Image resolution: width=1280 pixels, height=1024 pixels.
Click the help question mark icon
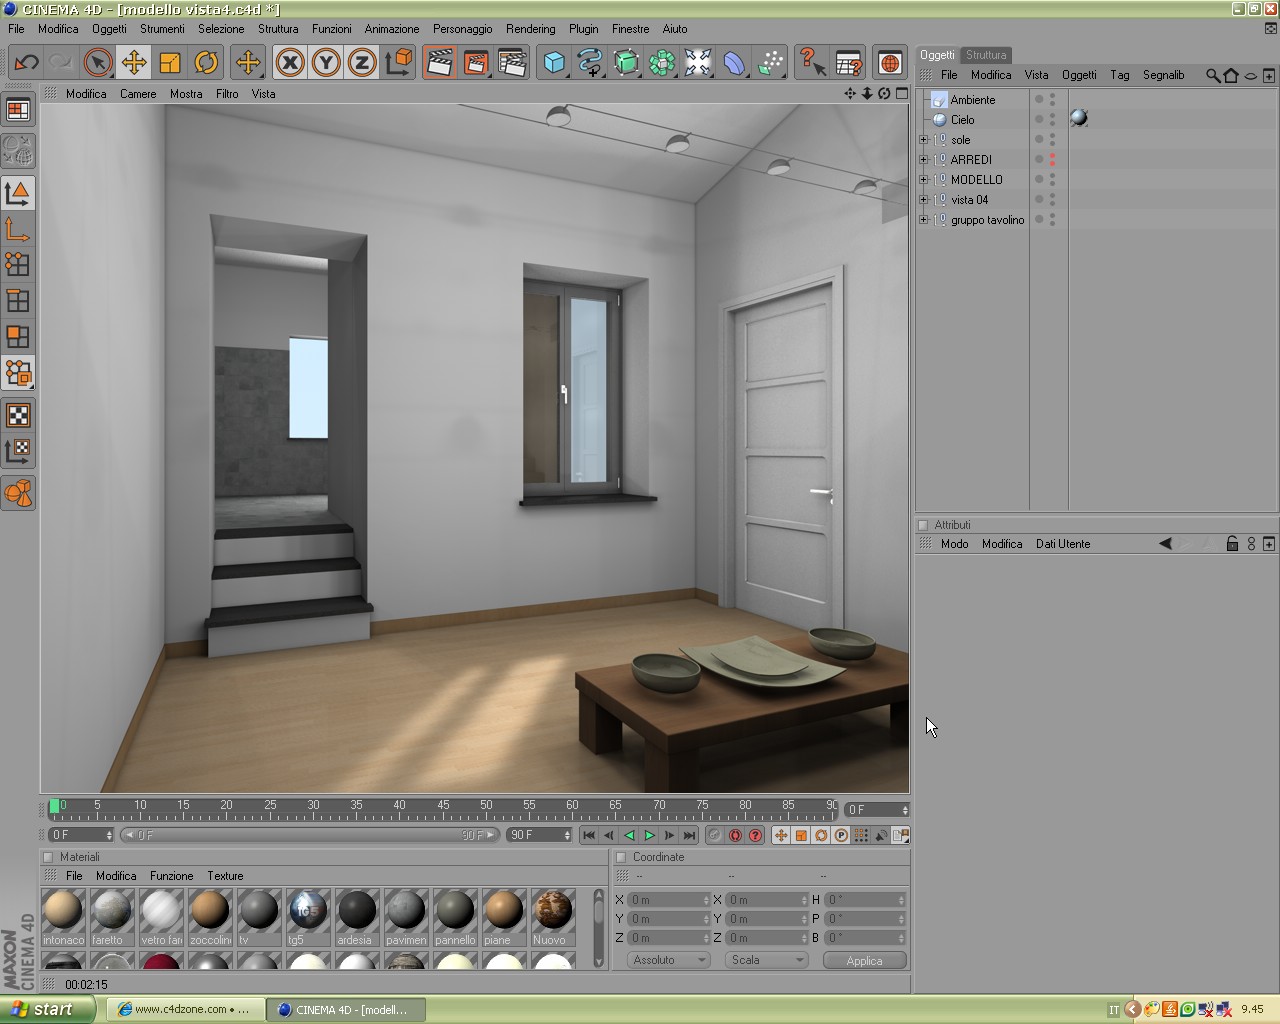(x=812, y=63)
